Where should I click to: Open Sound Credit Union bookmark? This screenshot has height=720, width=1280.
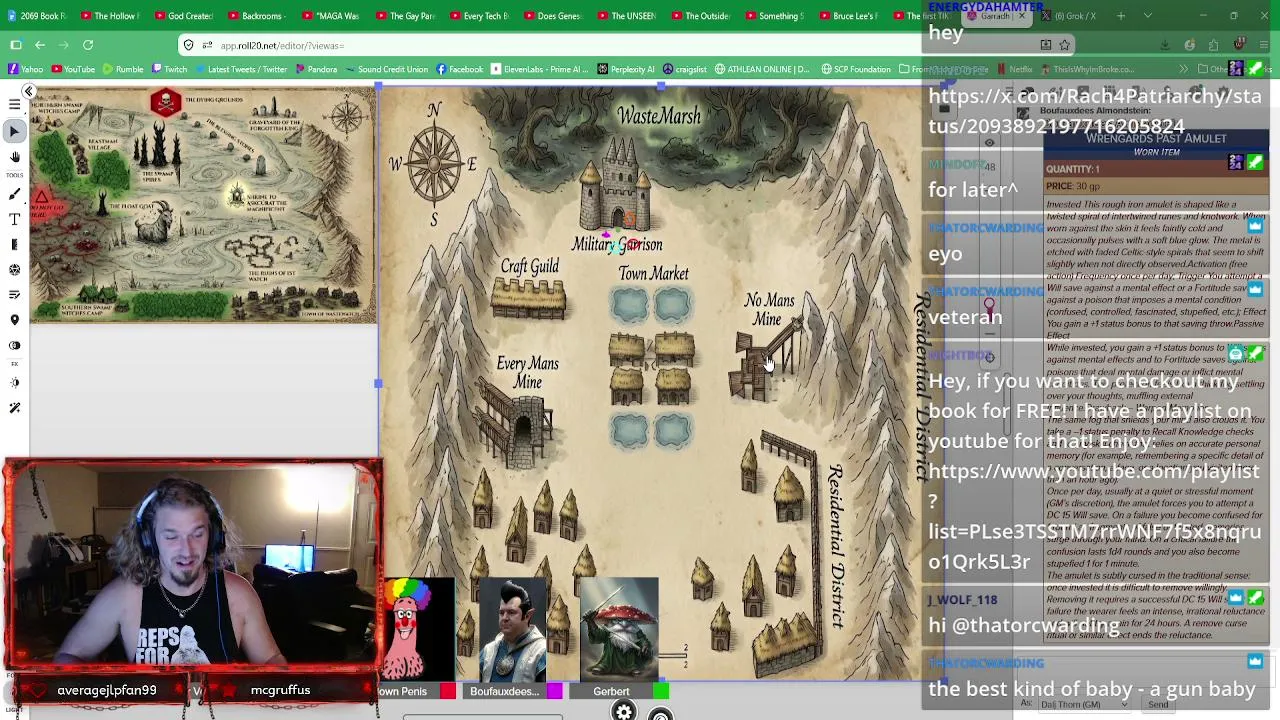click(x=386, y=69)
